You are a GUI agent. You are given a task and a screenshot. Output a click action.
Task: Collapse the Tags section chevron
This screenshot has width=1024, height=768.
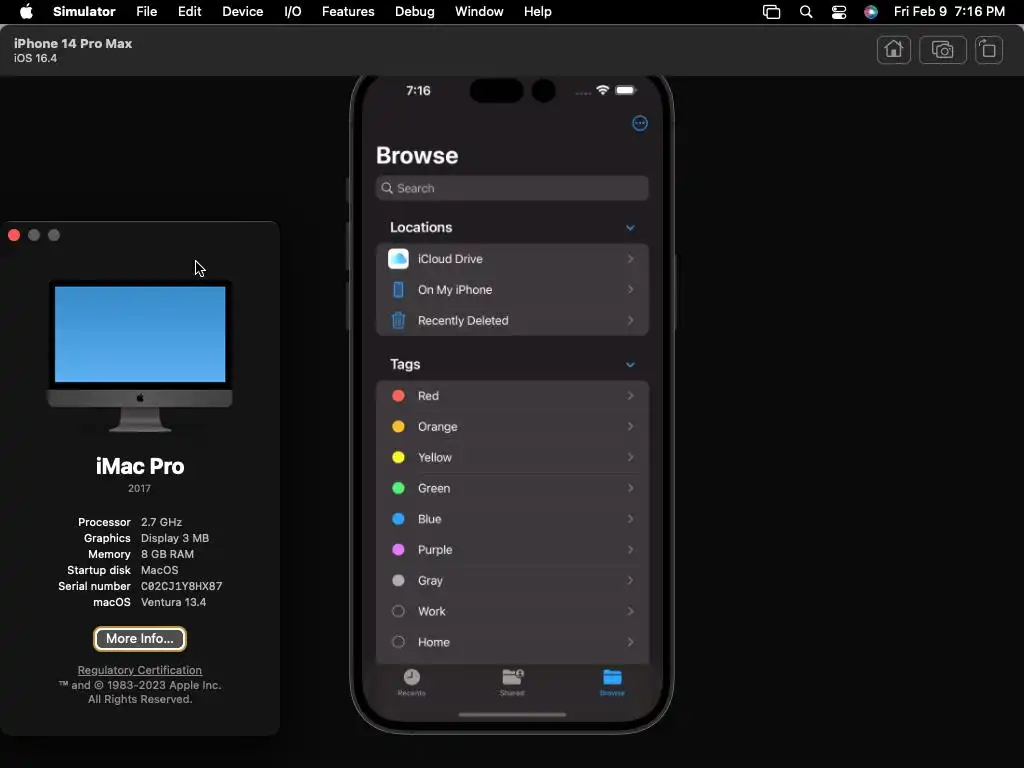point(630,365)
